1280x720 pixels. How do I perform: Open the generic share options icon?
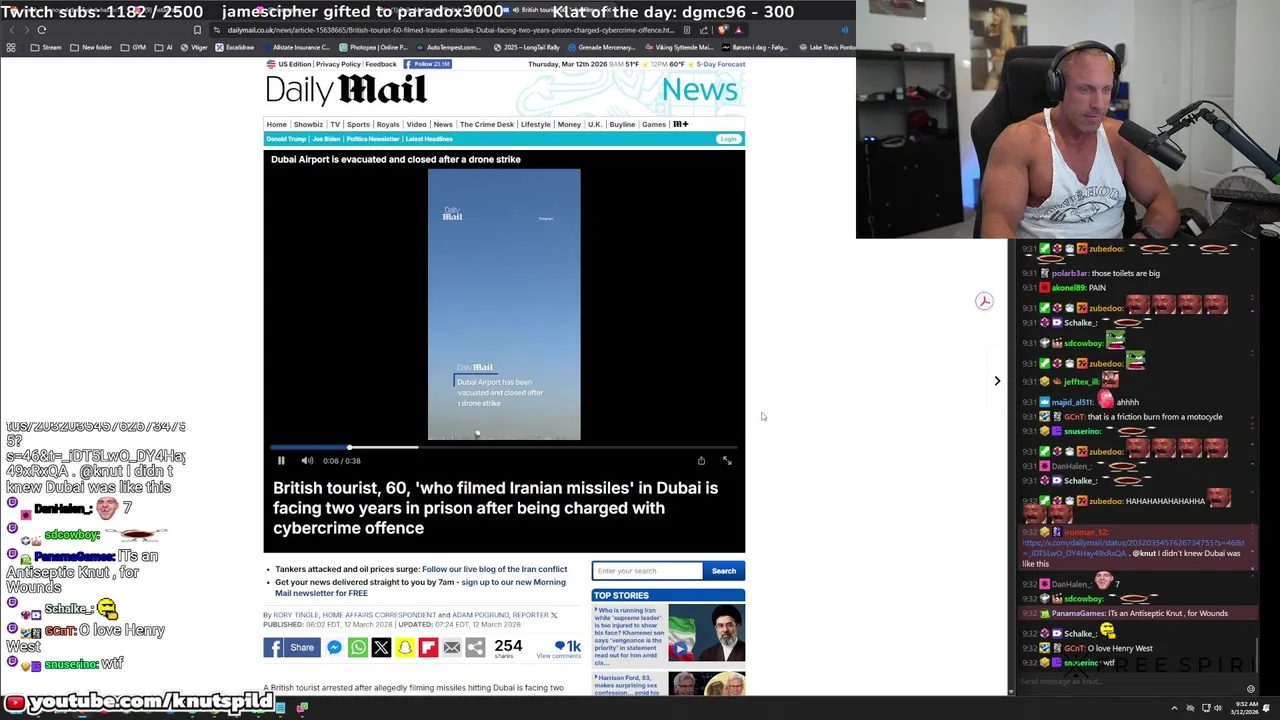[475, 647]
